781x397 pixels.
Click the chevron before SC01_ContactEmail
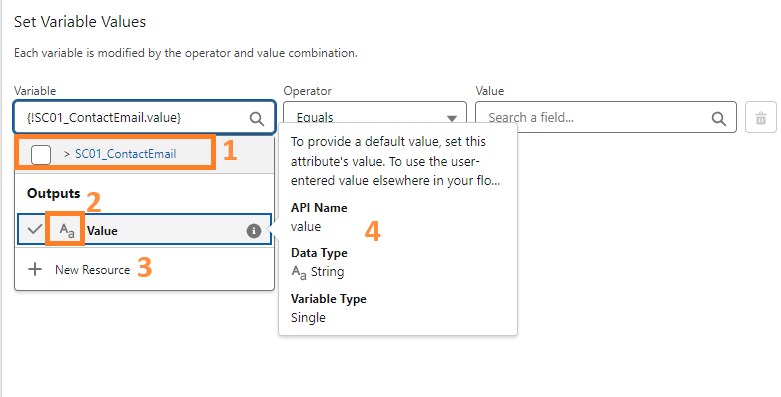(x=67, y=154)
